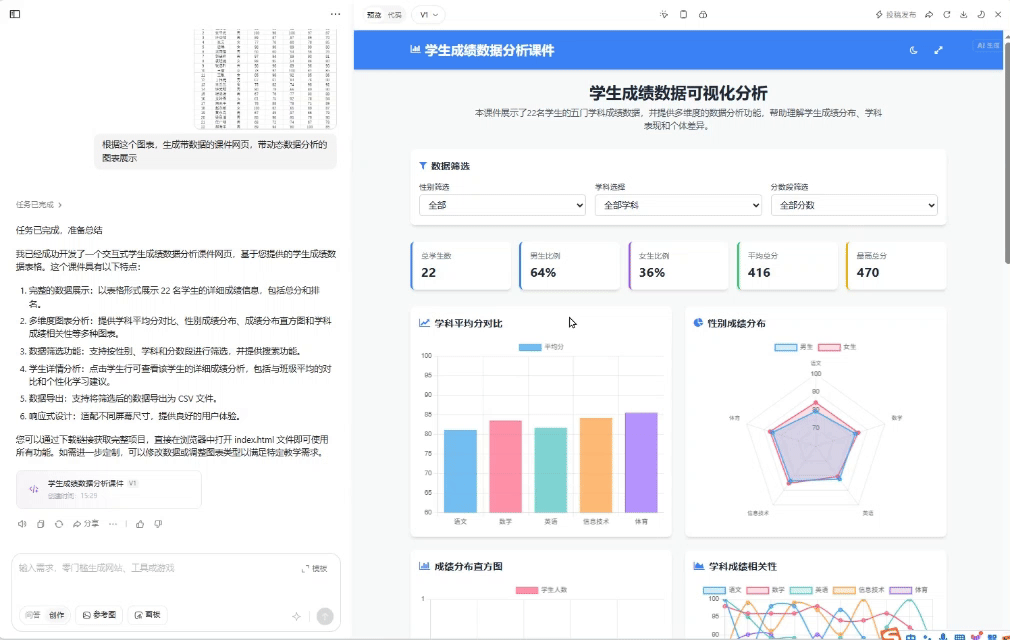
Task: Click the pink 女生 legend color swatch
Action: pyautogui.click(x=829, y=347)
